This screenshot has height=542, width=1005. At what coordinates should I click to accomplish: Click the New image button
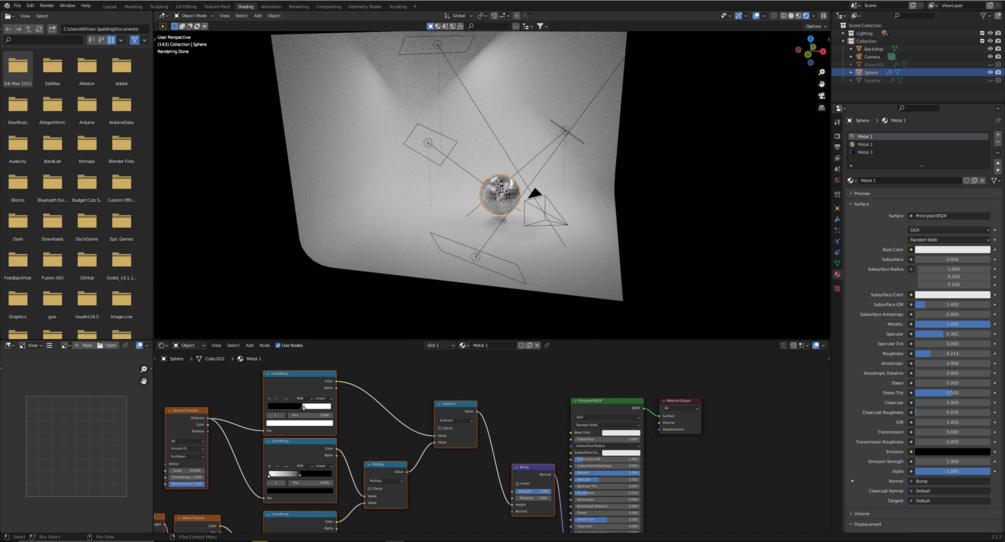tap(83, 345)
